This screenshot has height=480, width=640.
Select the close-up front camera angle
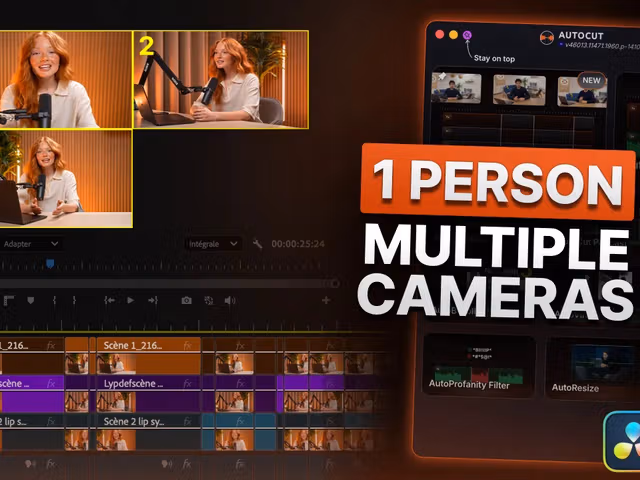(65, 80)
